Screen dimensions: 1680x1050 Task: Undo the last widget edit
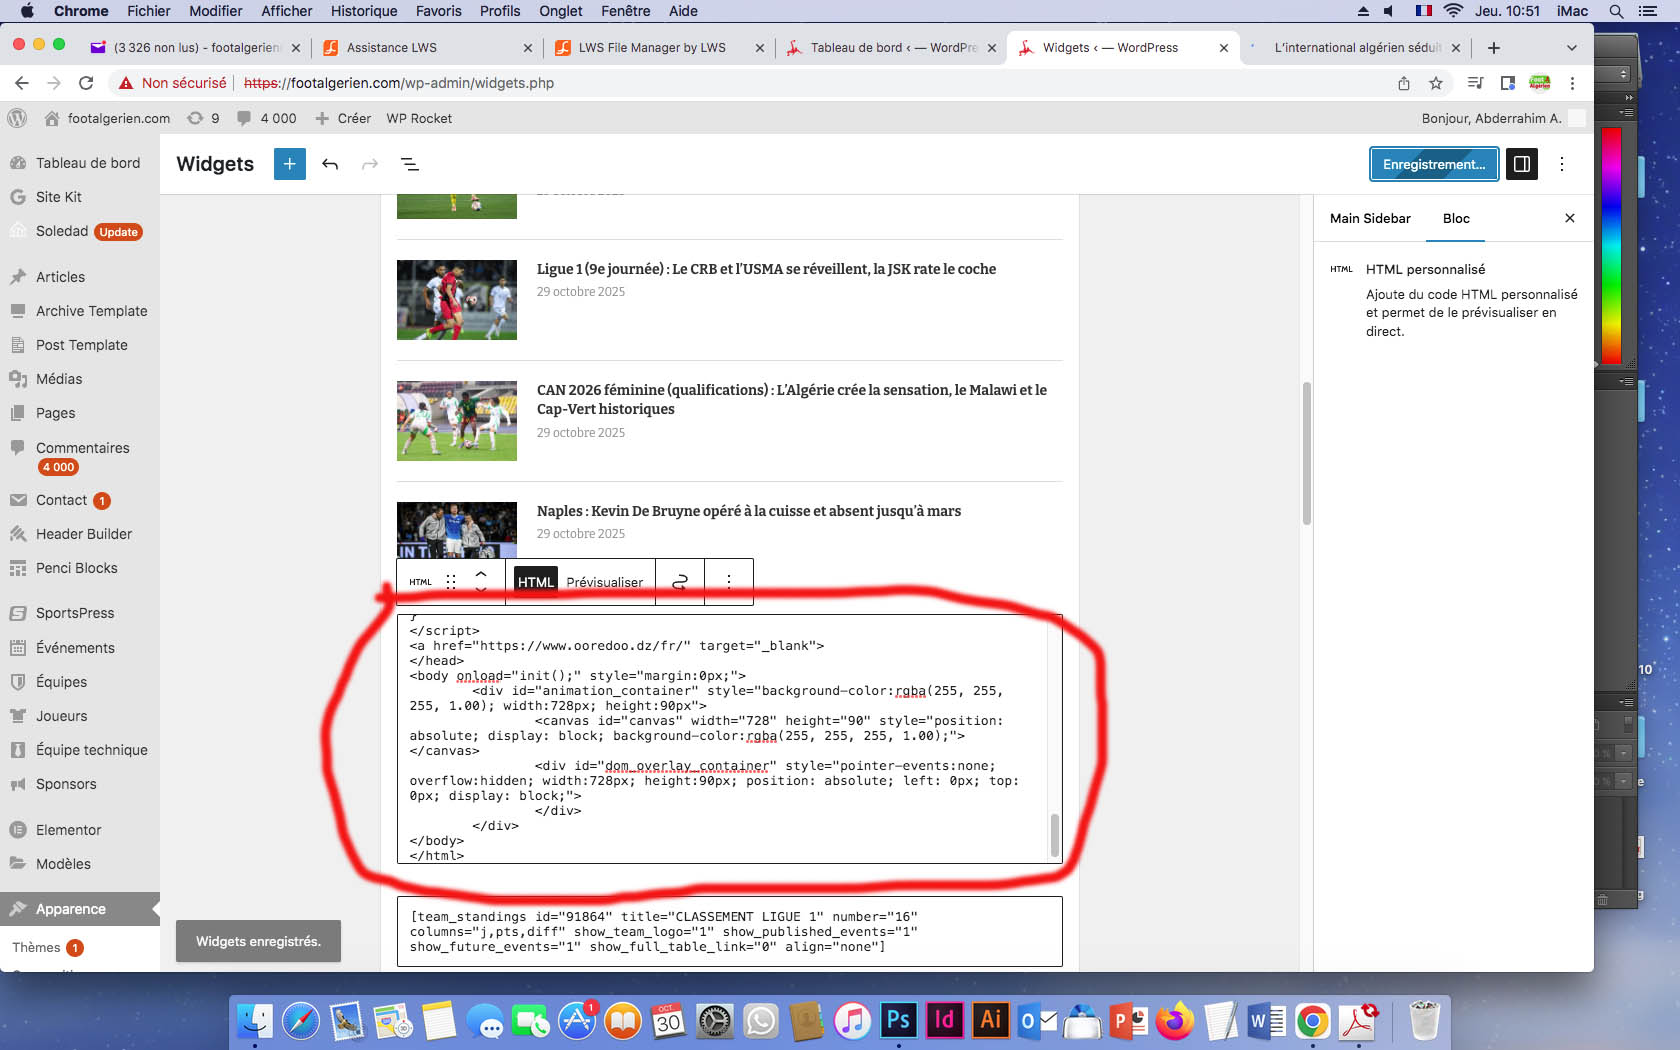pos(330,164)
